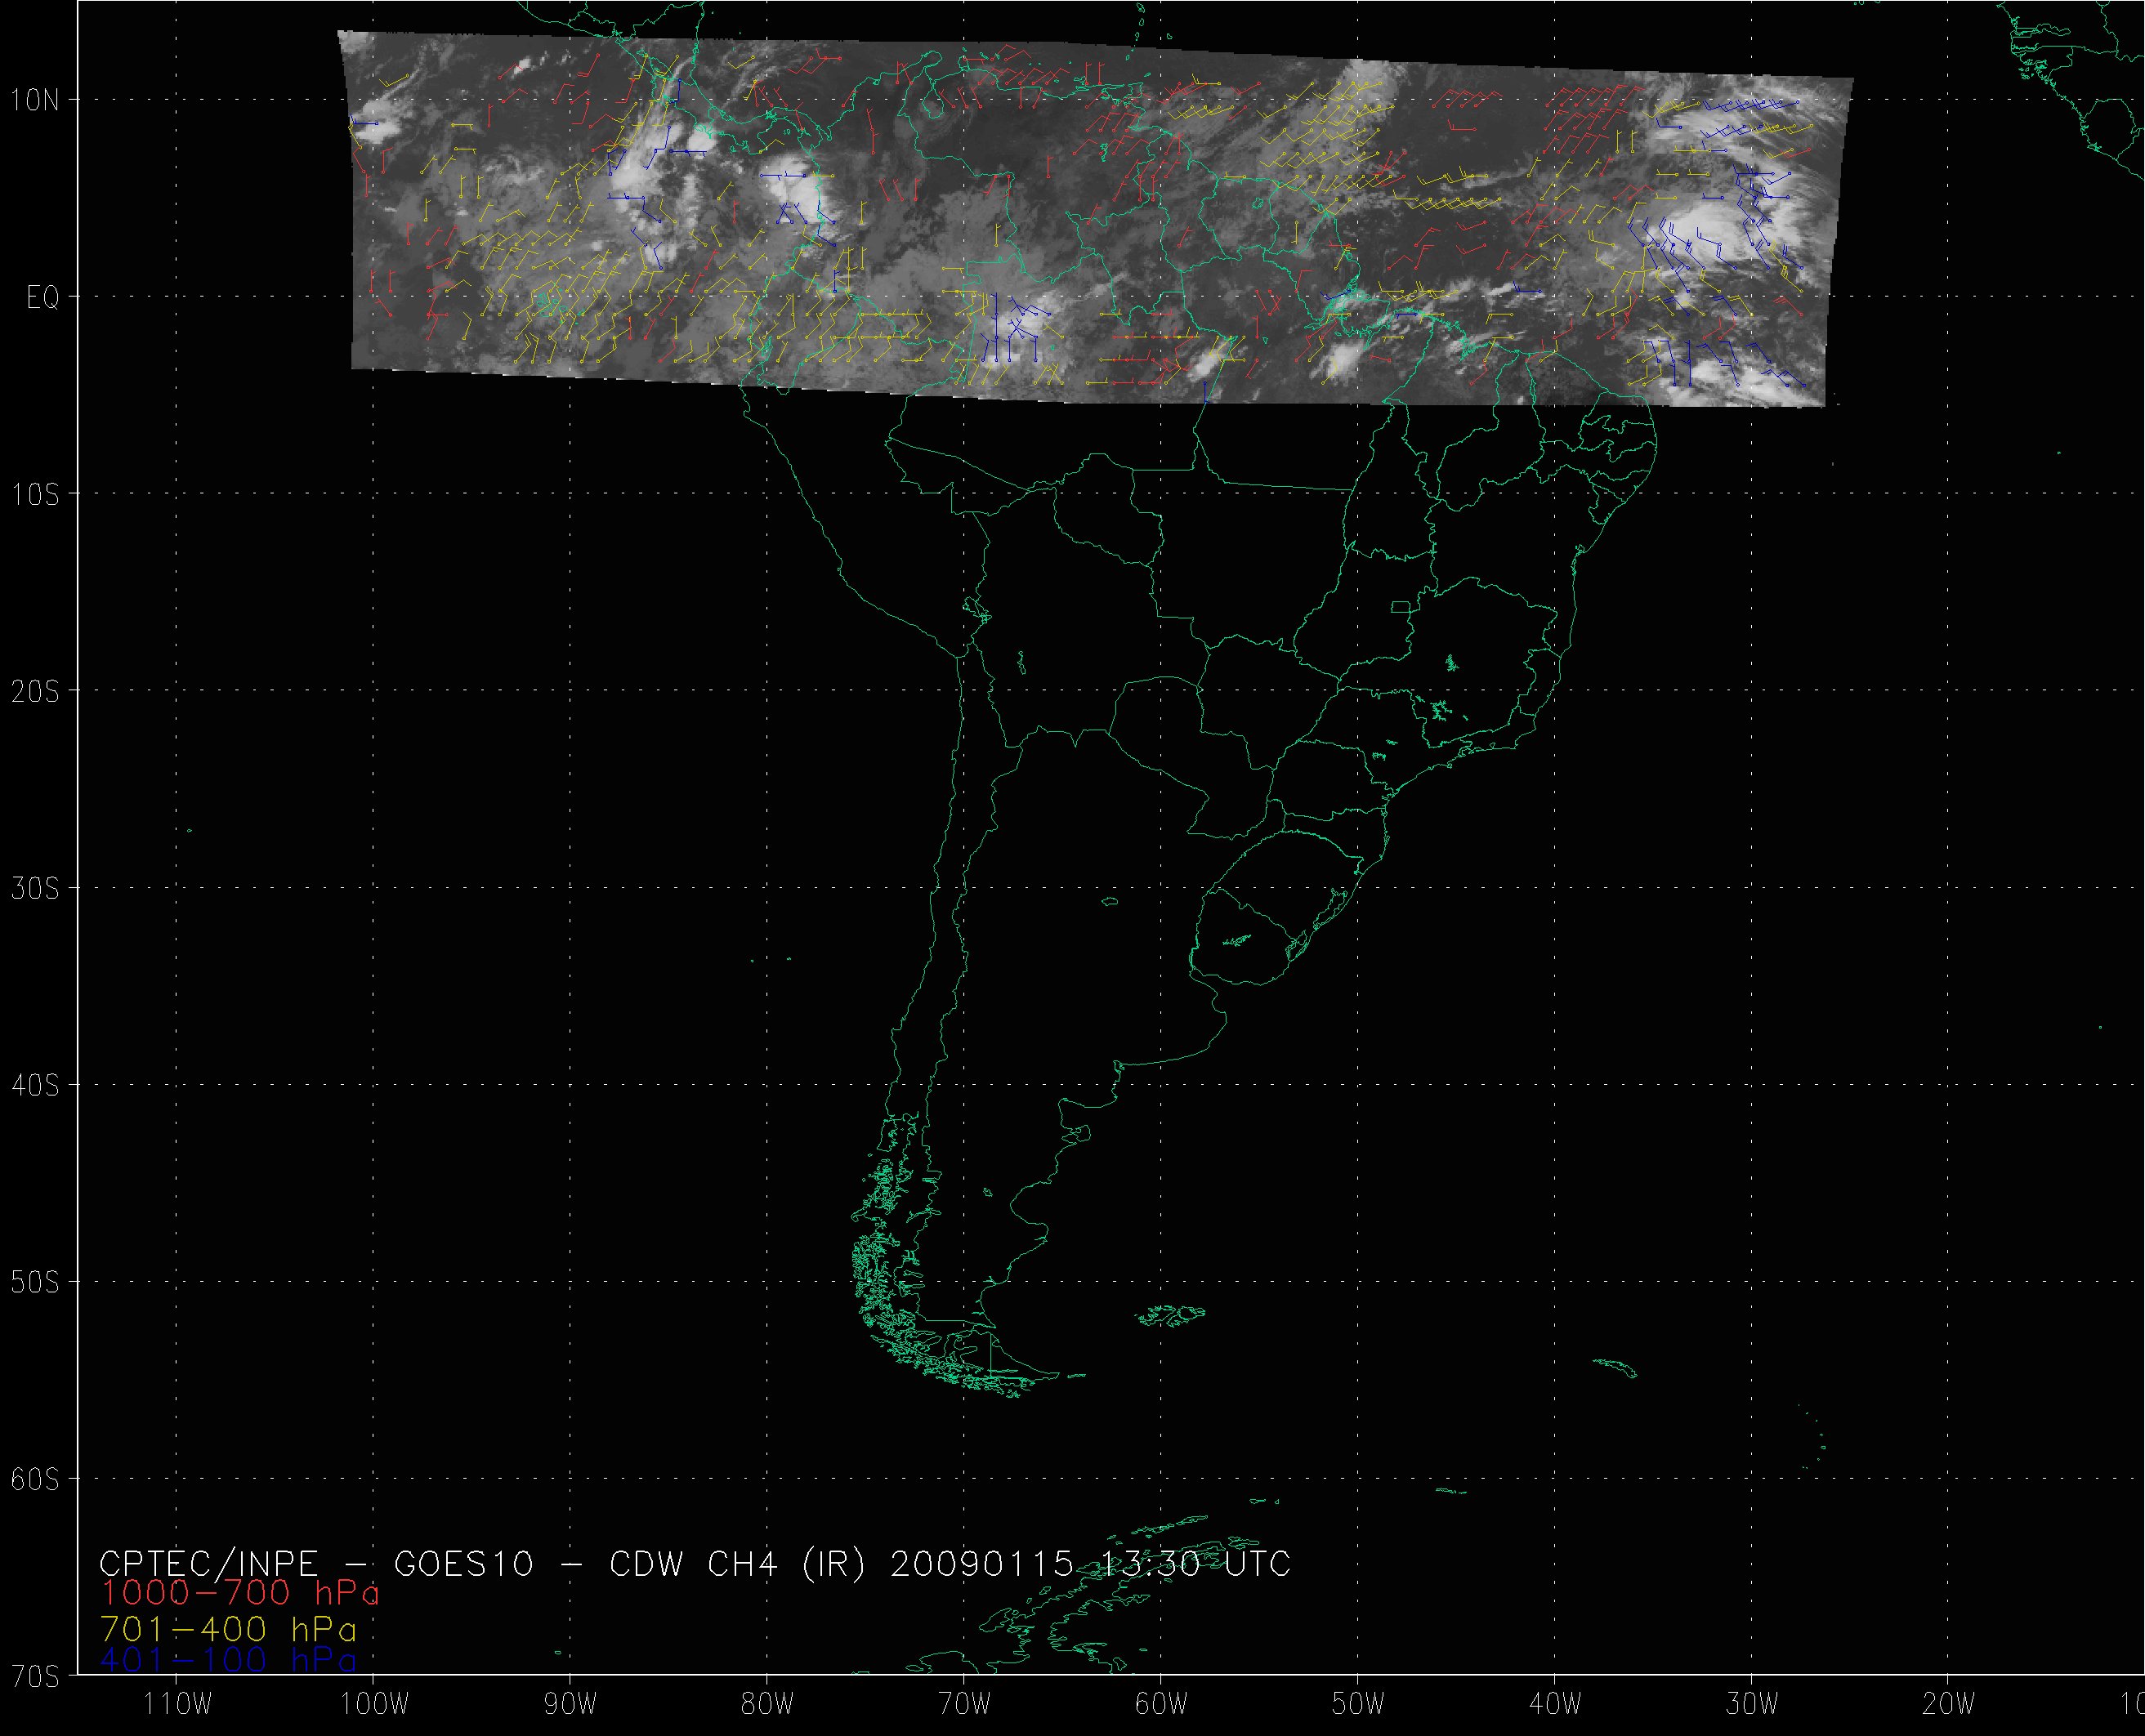This screenshot has height=1736, width=2145.
Task: Click the red 1000-700 hPa legend entry
Action: pos(240,1594)
